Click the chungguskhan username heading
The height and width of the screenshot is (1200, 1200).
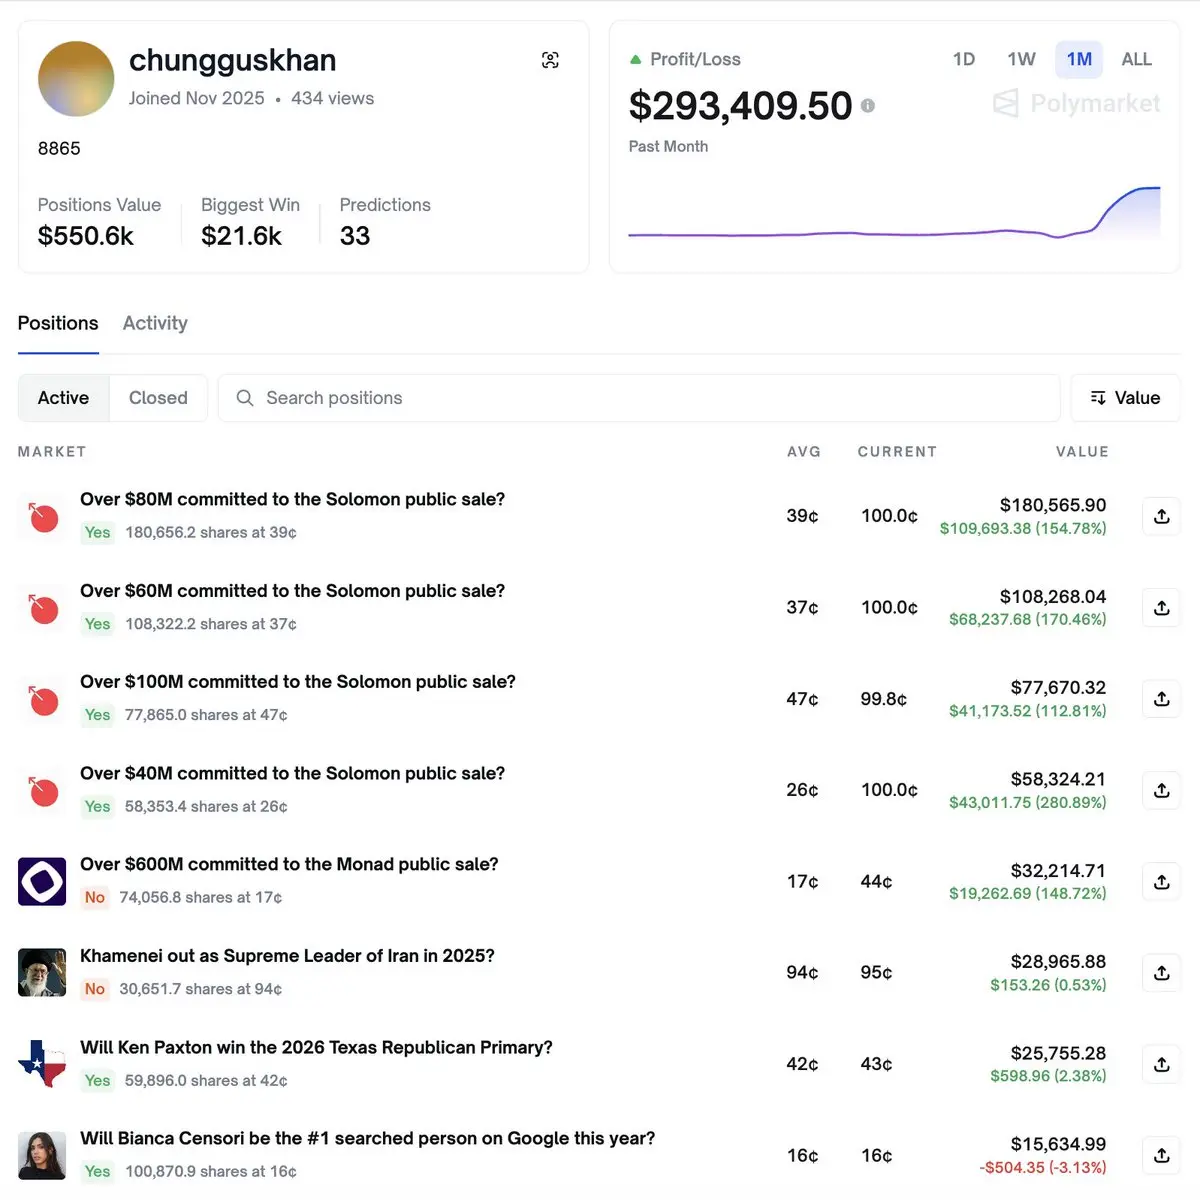(x=232, y=60)
